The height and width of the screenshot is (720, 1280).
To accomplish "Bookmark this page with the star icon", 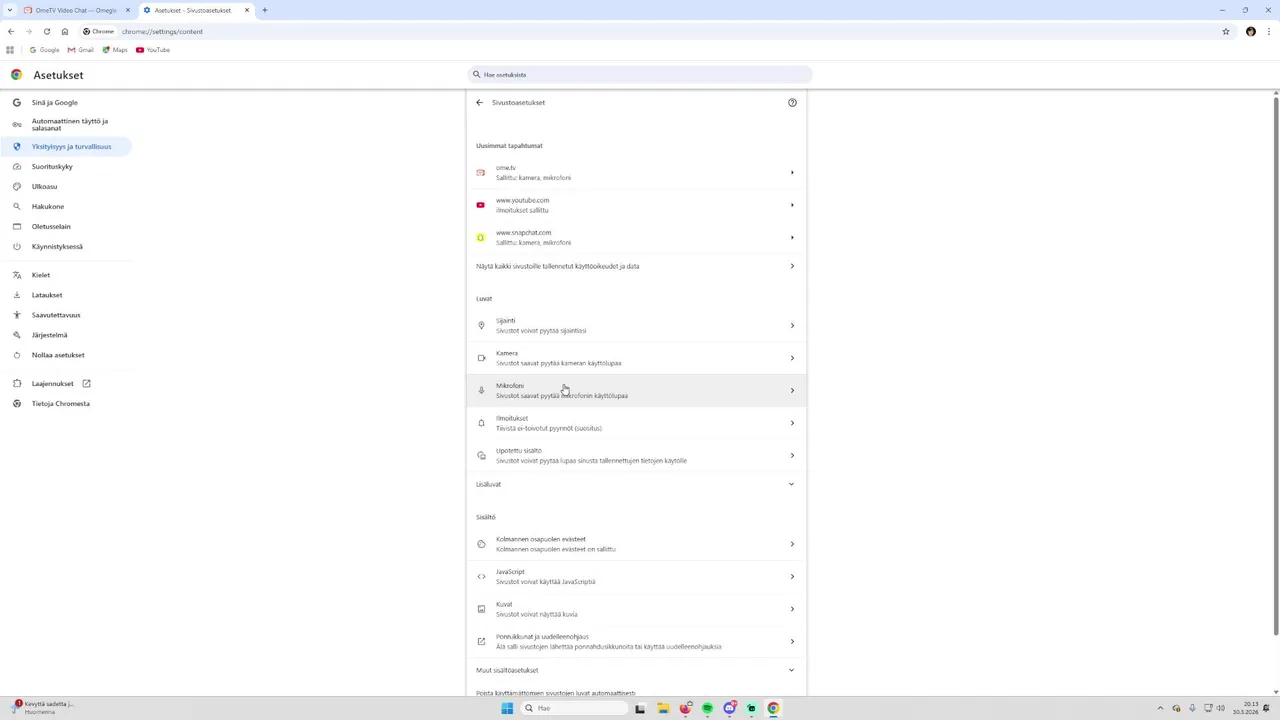I will tap(1226, 31).
